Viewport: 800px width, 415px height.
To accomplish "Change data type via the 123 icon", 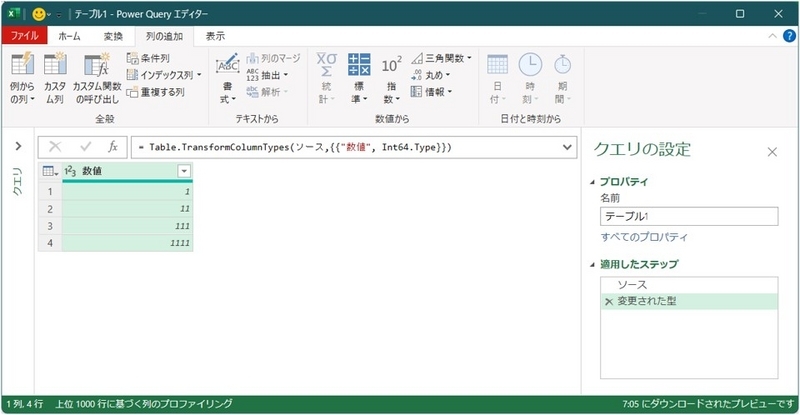I will click(x=70, y=172).
